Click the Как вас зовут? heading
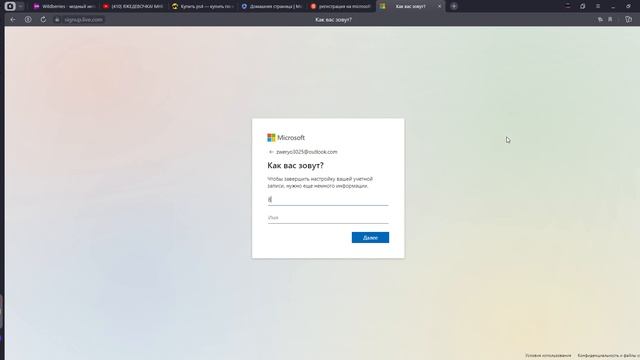The width and height of the screenshot is (640, 360). click(x=296, y=165)
